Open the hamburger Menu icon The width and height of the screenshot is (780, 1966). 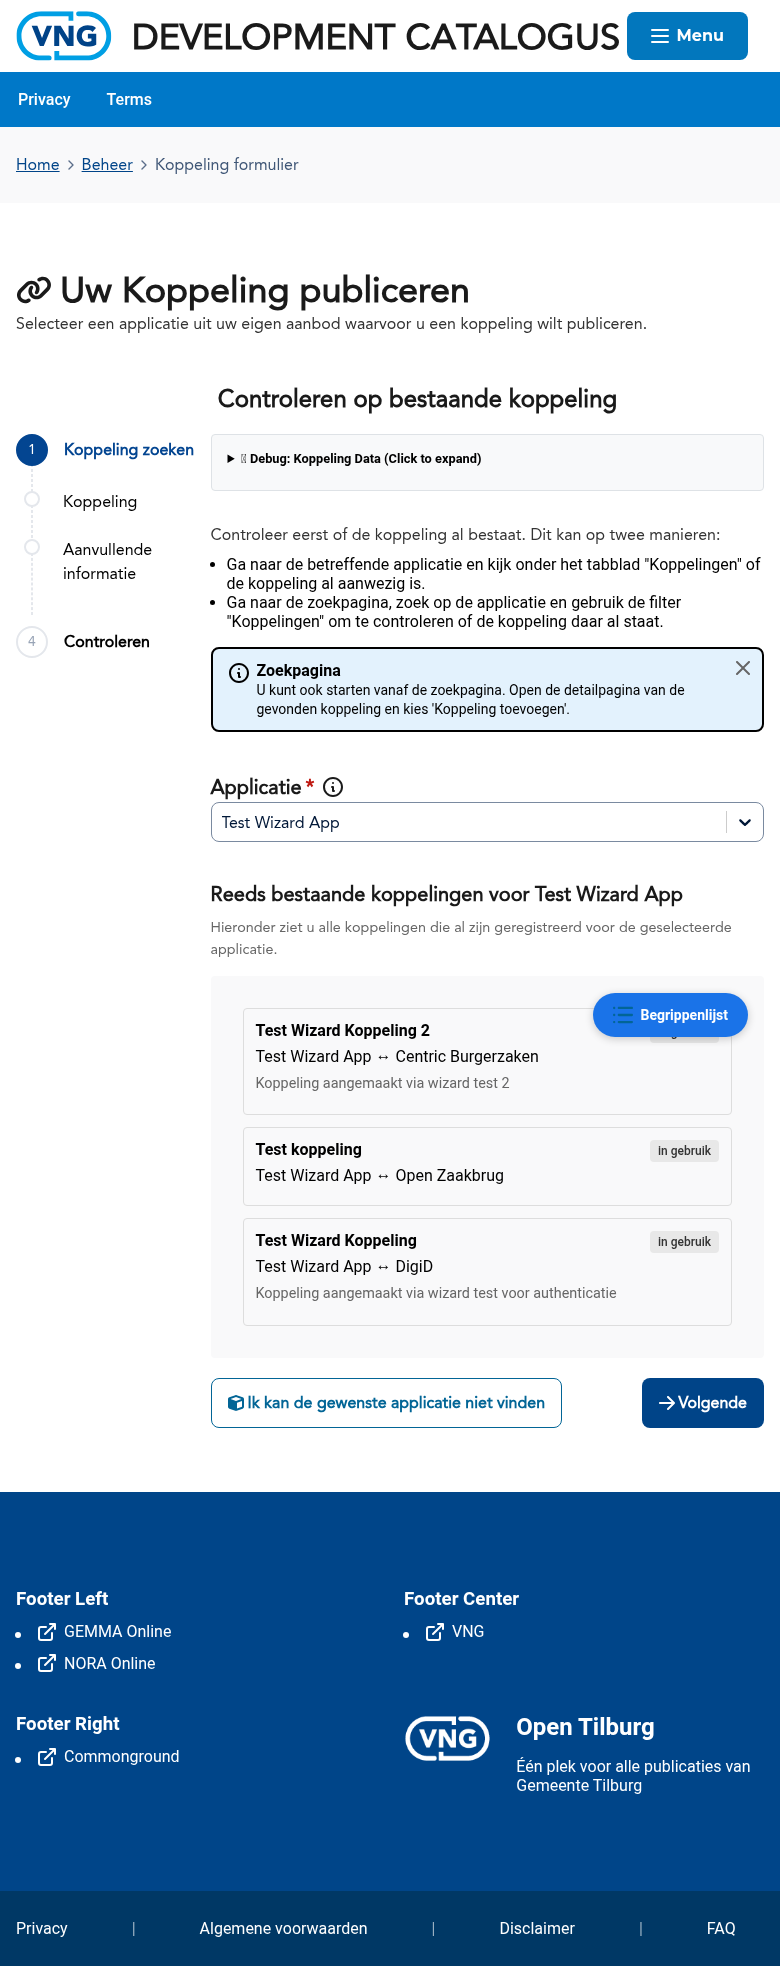(660, 36)
